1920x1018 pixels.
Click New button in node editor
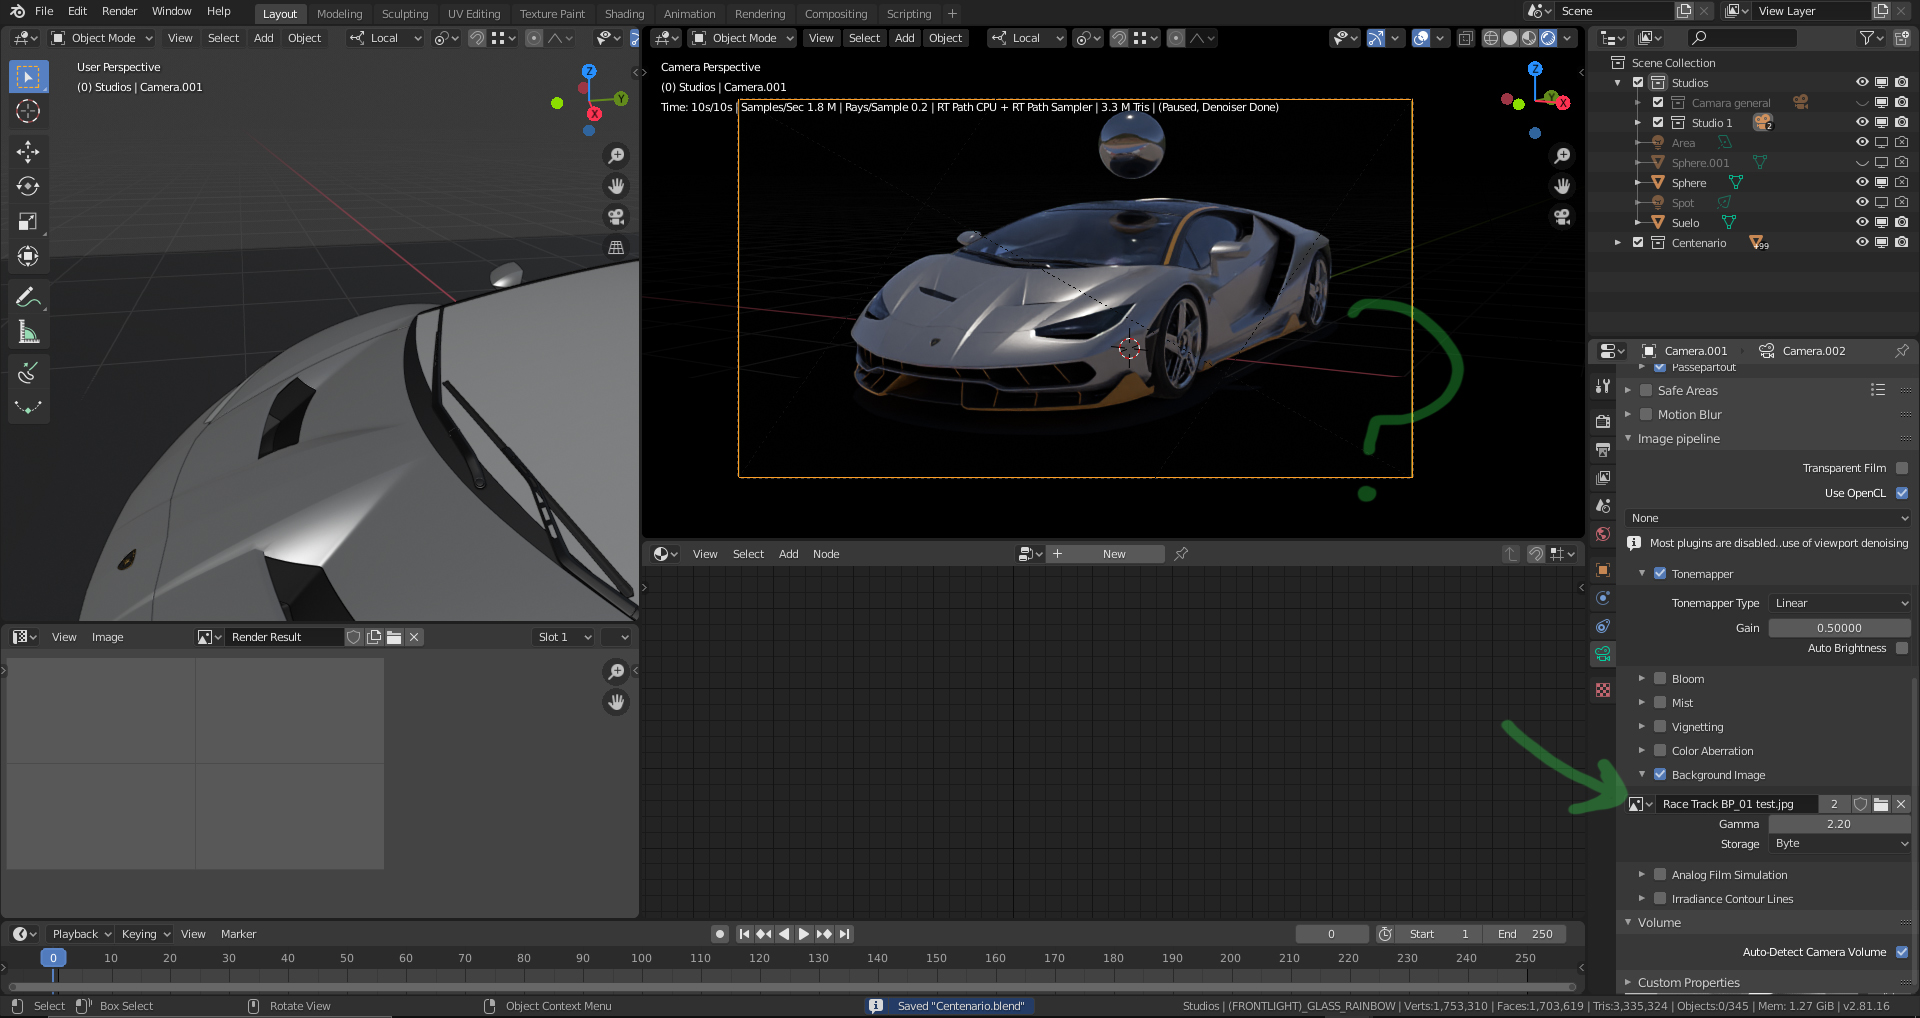[1113, 554]
